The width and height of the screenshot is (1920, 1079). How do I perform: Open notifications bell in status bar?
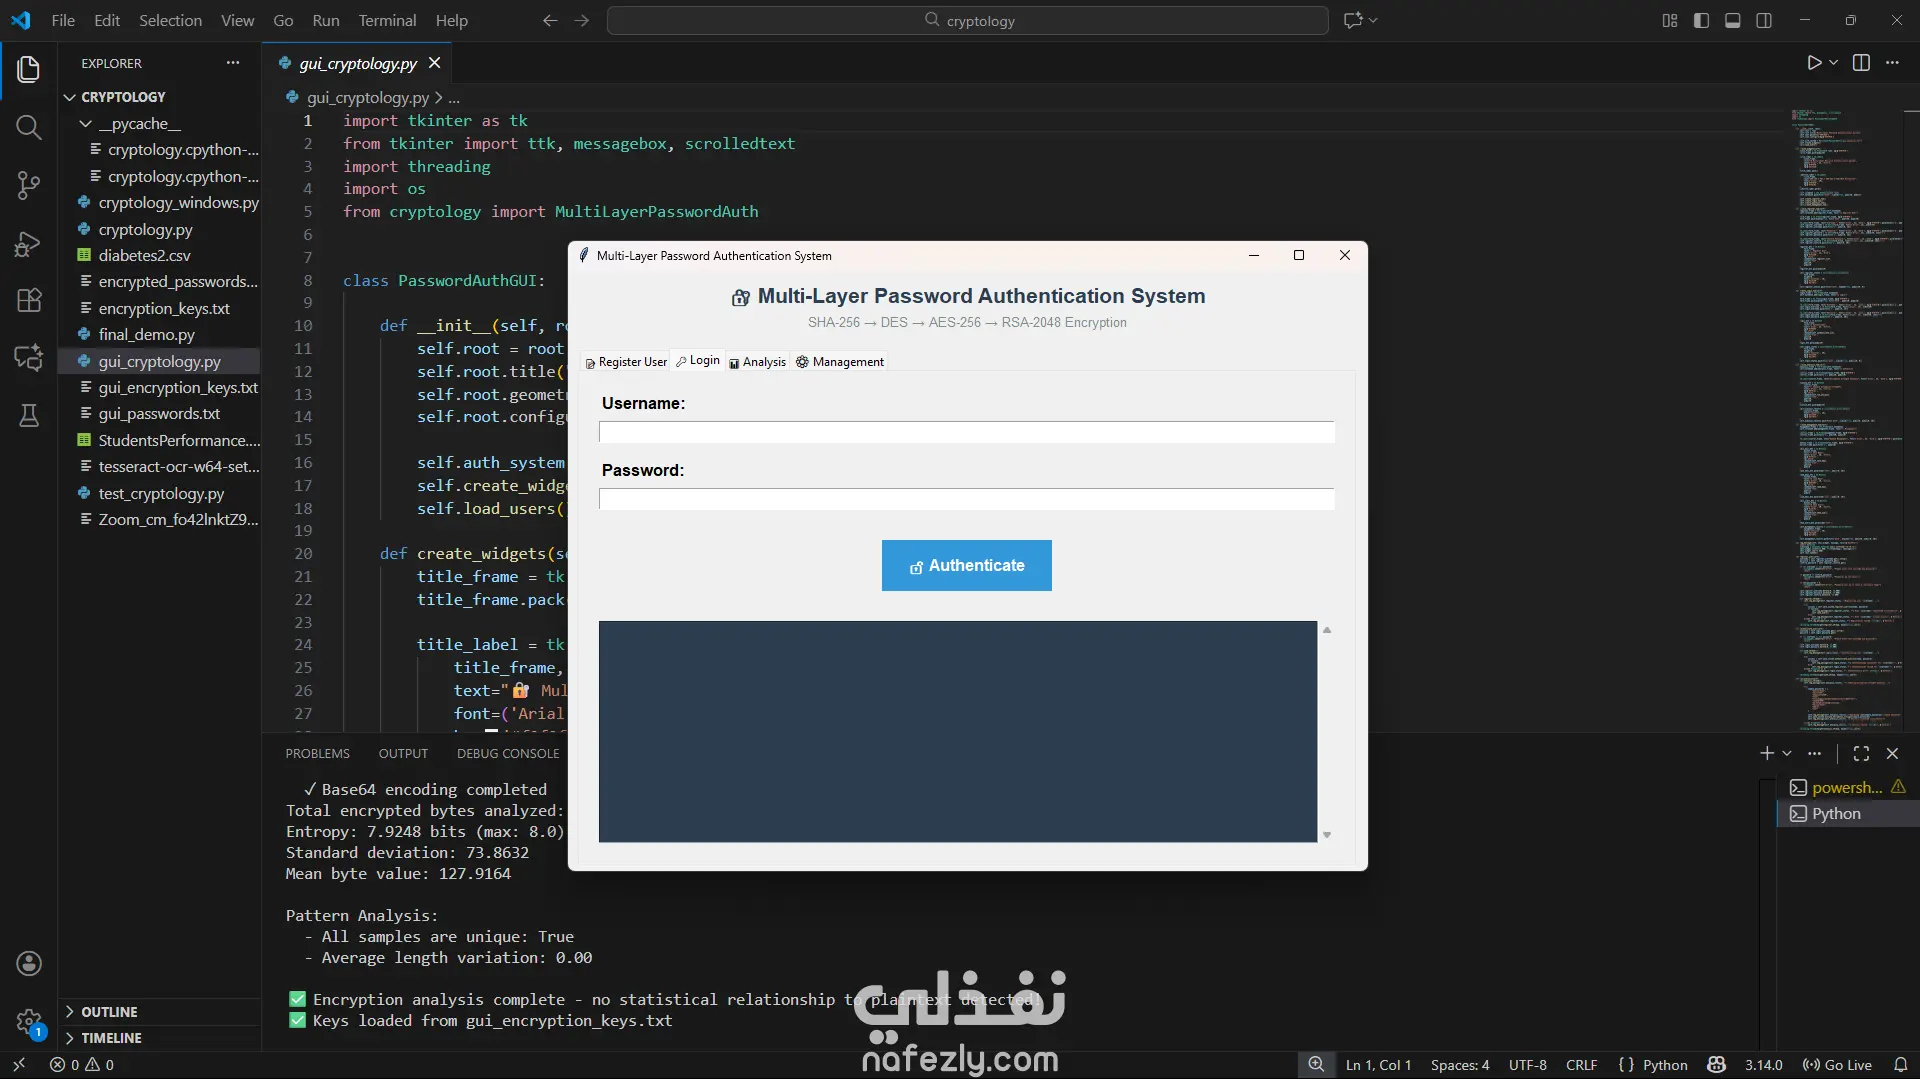coord(1901,1065)
